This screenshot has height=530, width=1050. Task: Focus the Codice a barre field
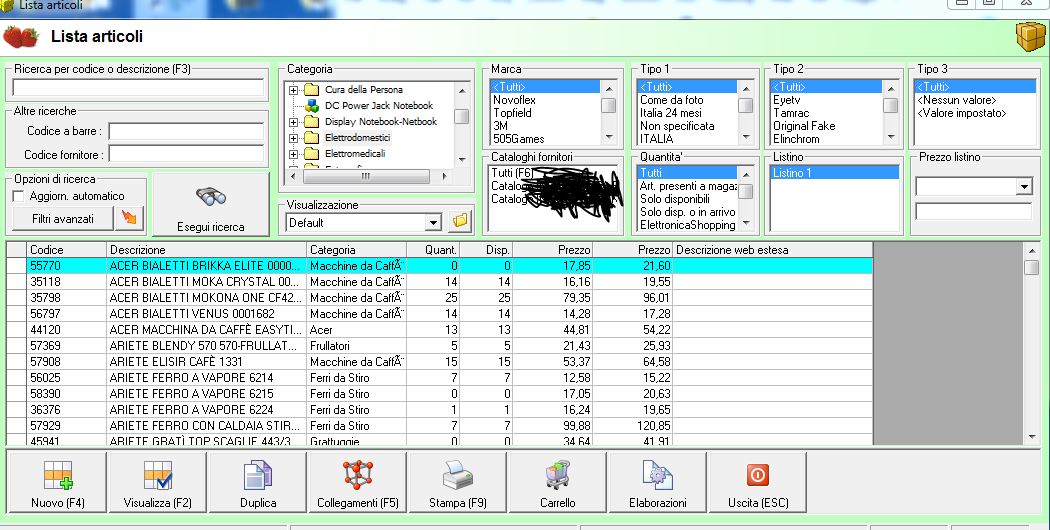tap(186, 131)
